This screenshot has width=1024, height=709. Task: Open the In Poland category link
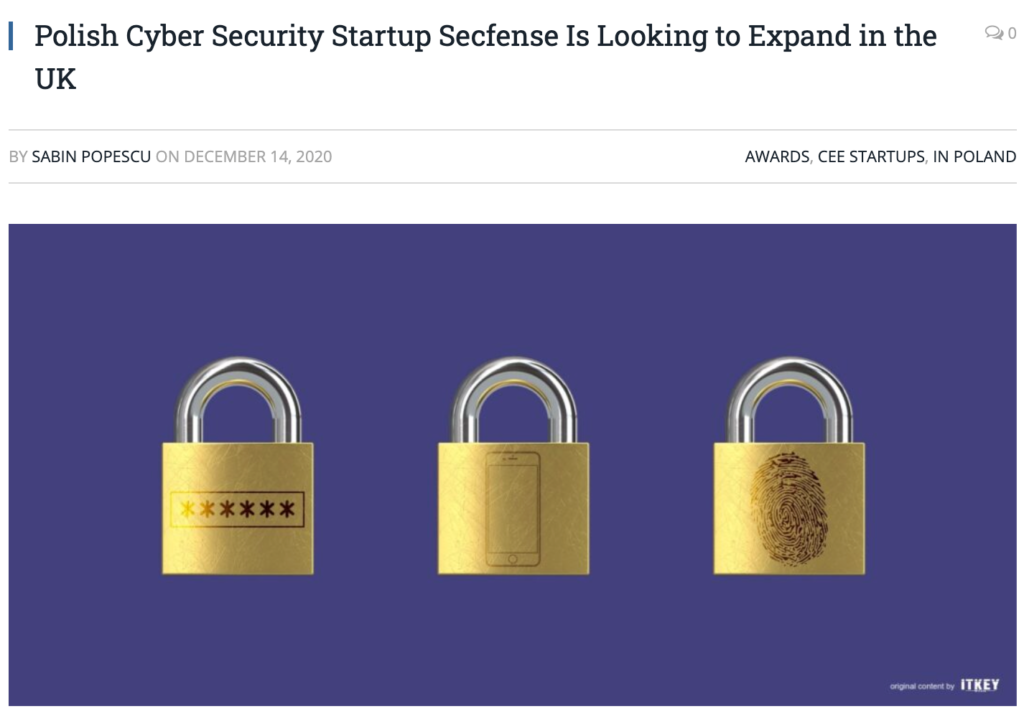(x=974, y=157)
